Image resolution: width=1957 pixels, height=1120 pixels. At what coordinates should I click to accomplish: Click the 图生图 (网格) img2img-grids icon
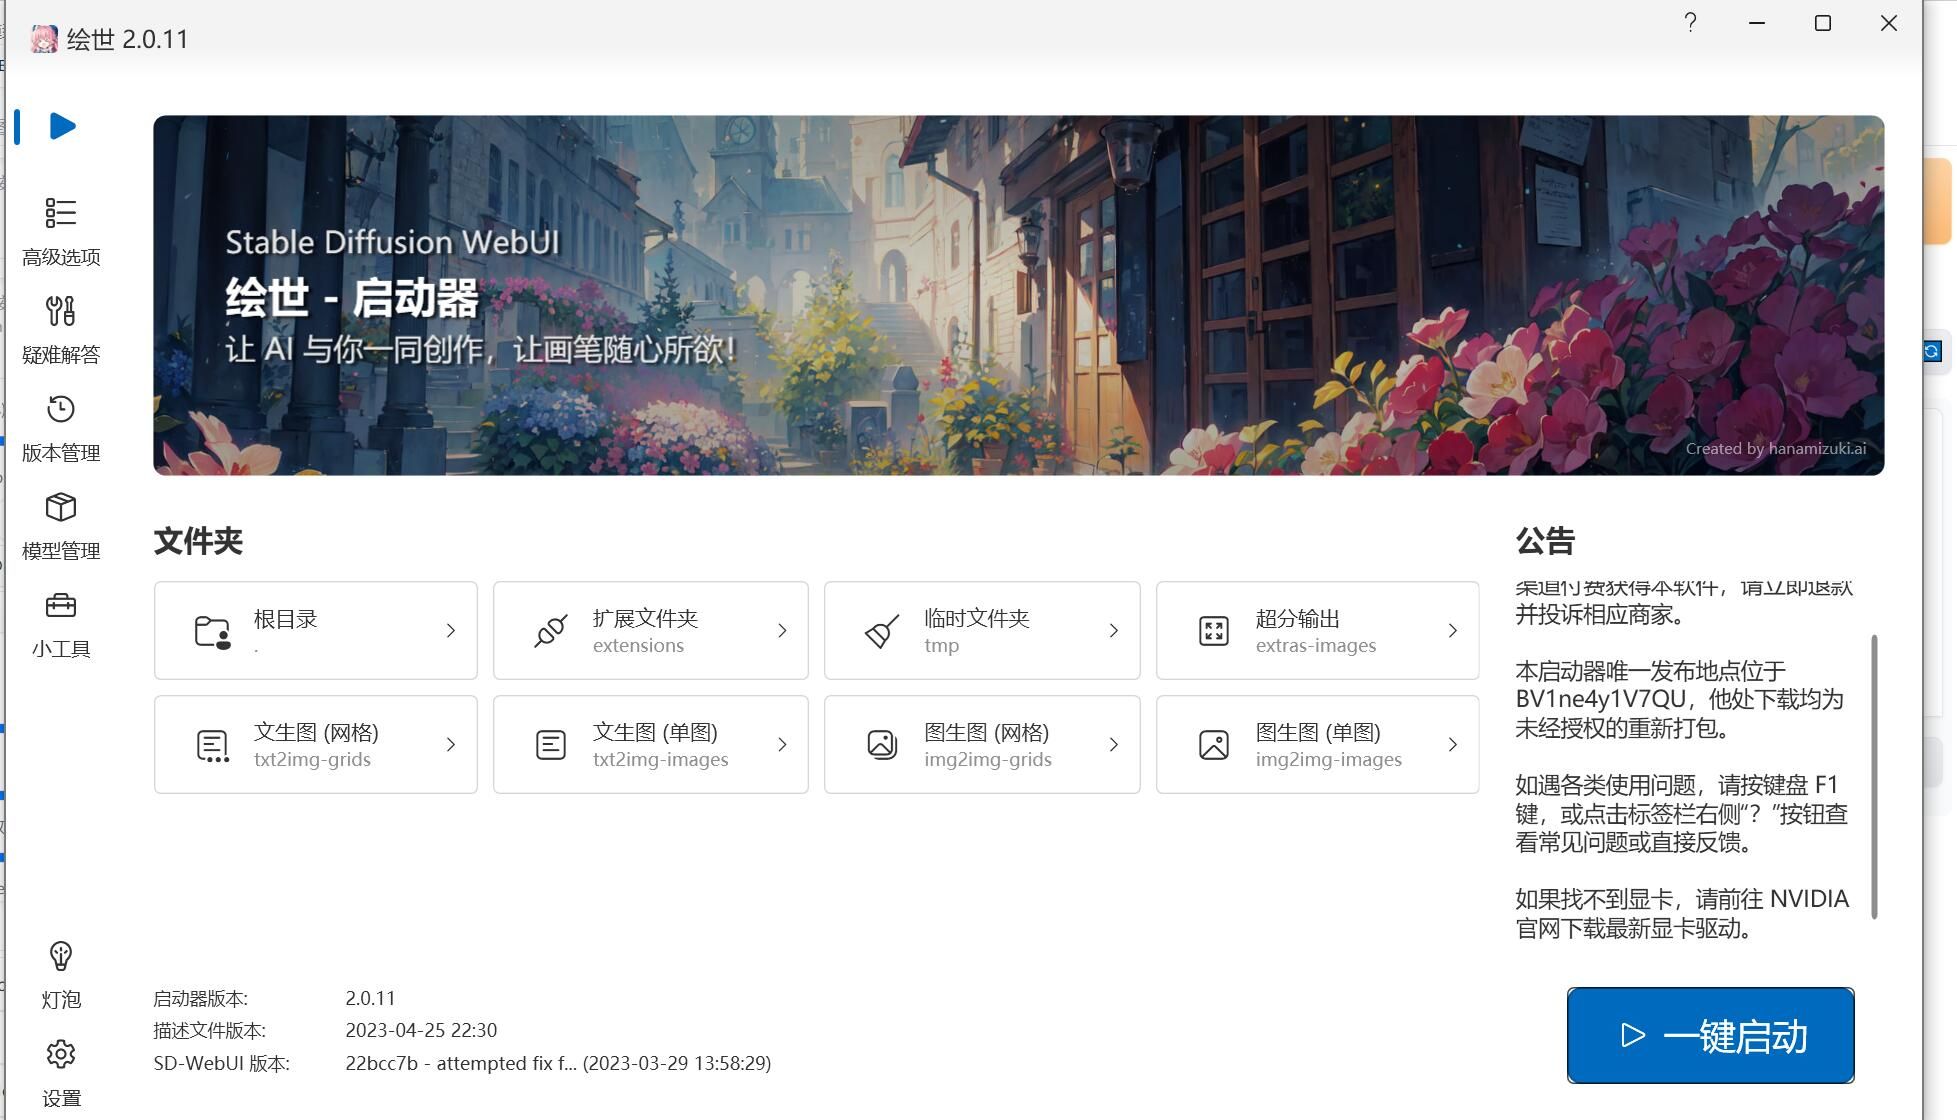881,745
